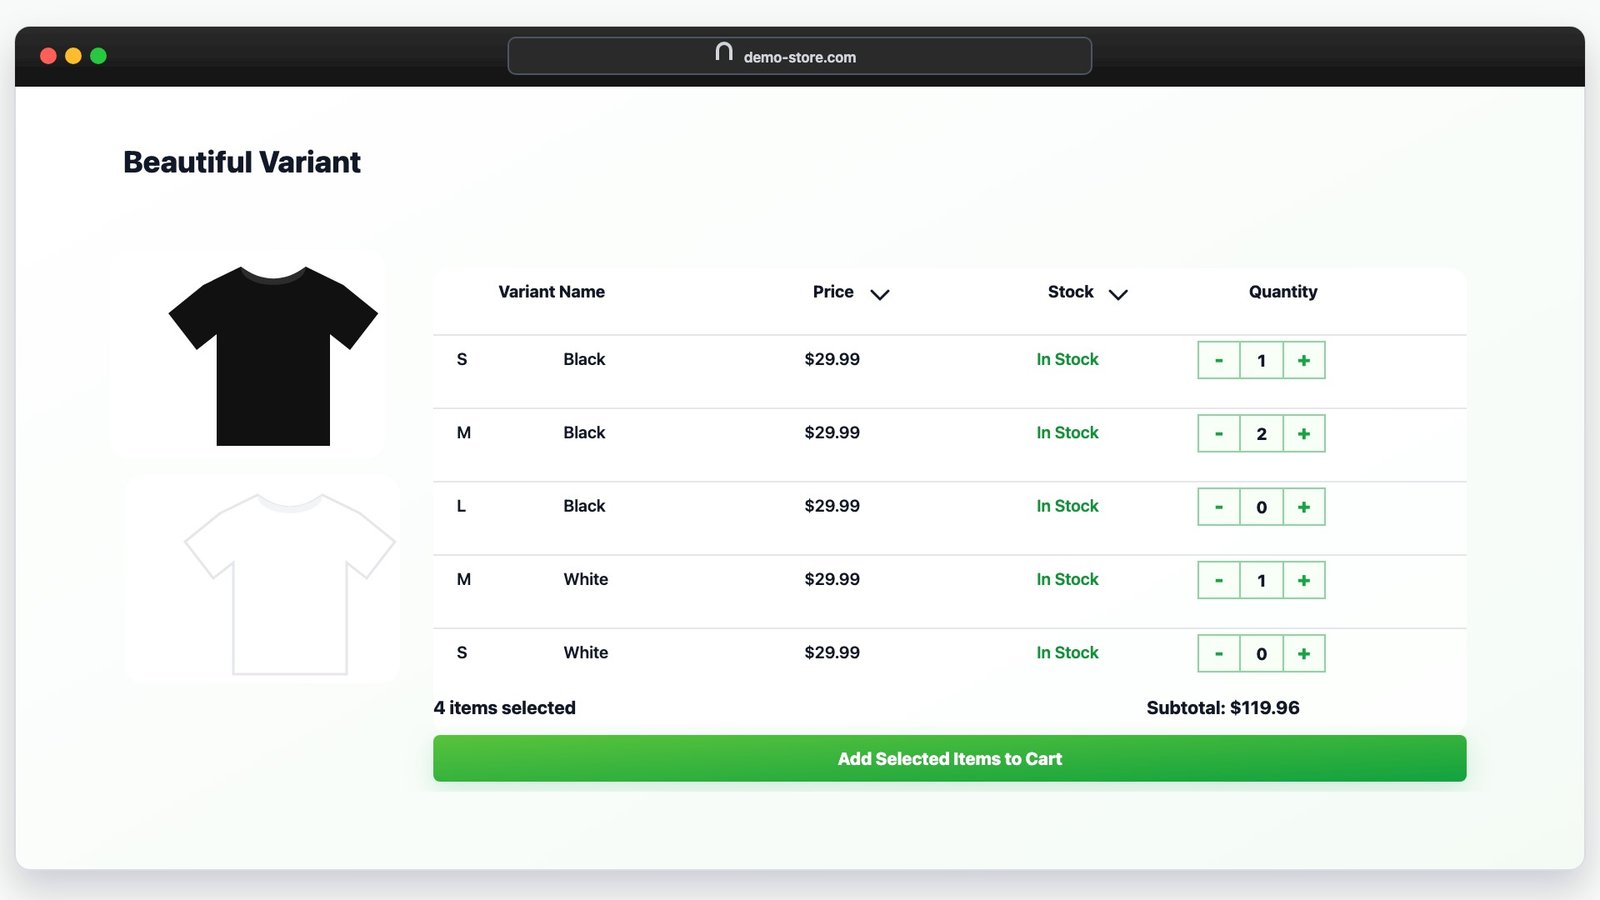The width and height of the screenshot is (1600, 900).
Task: Decrease quantity for L Black variant
Action: (x=1219, y=507)
